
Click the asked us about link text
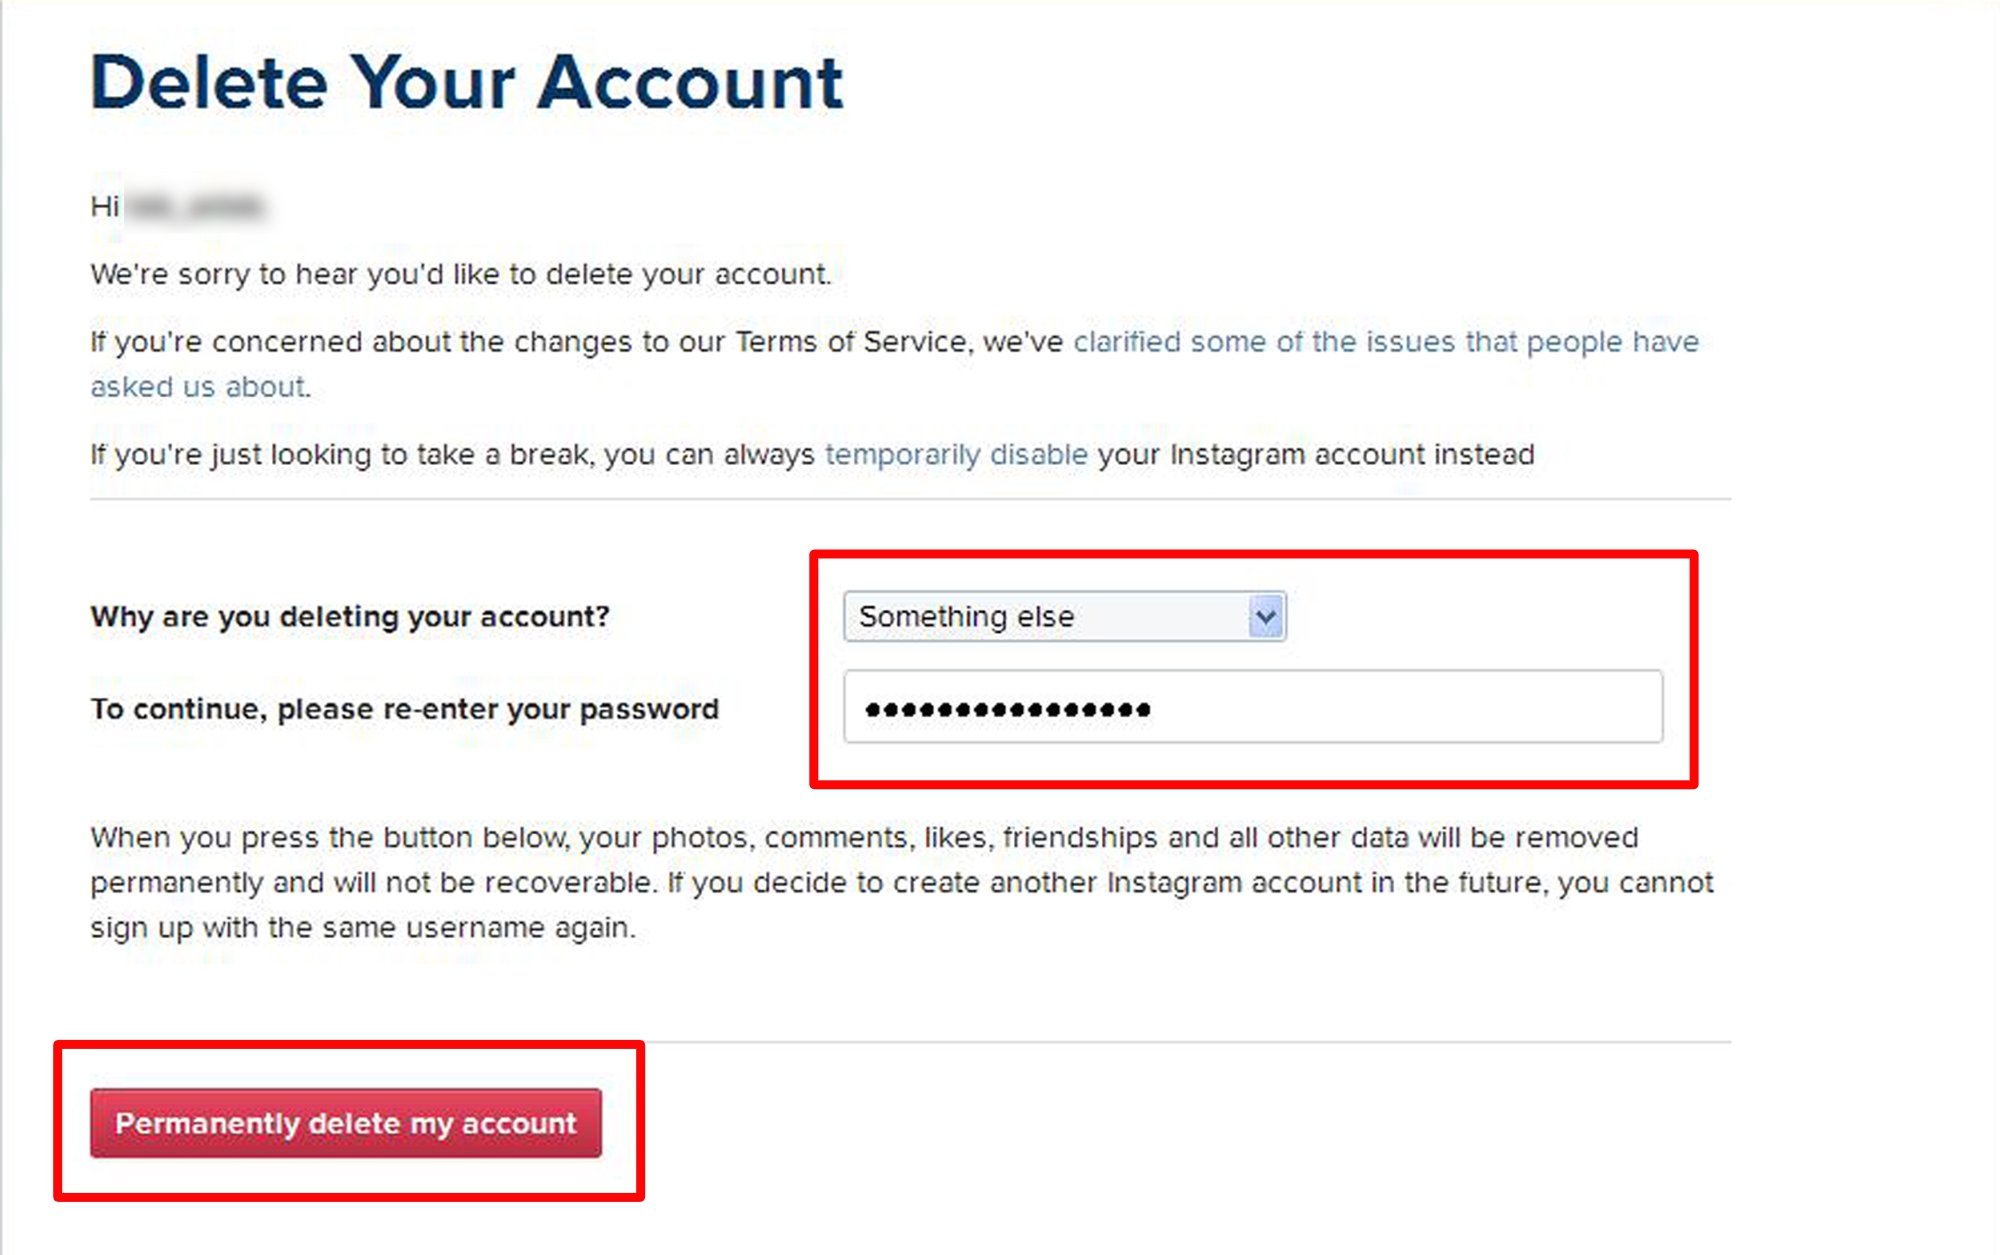pos(198,387)
